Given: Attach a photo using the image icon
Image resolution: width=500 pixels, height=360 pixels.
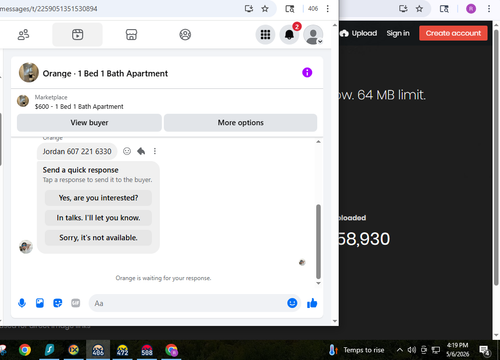Looking at the screenshot, I should click(40, 303).
